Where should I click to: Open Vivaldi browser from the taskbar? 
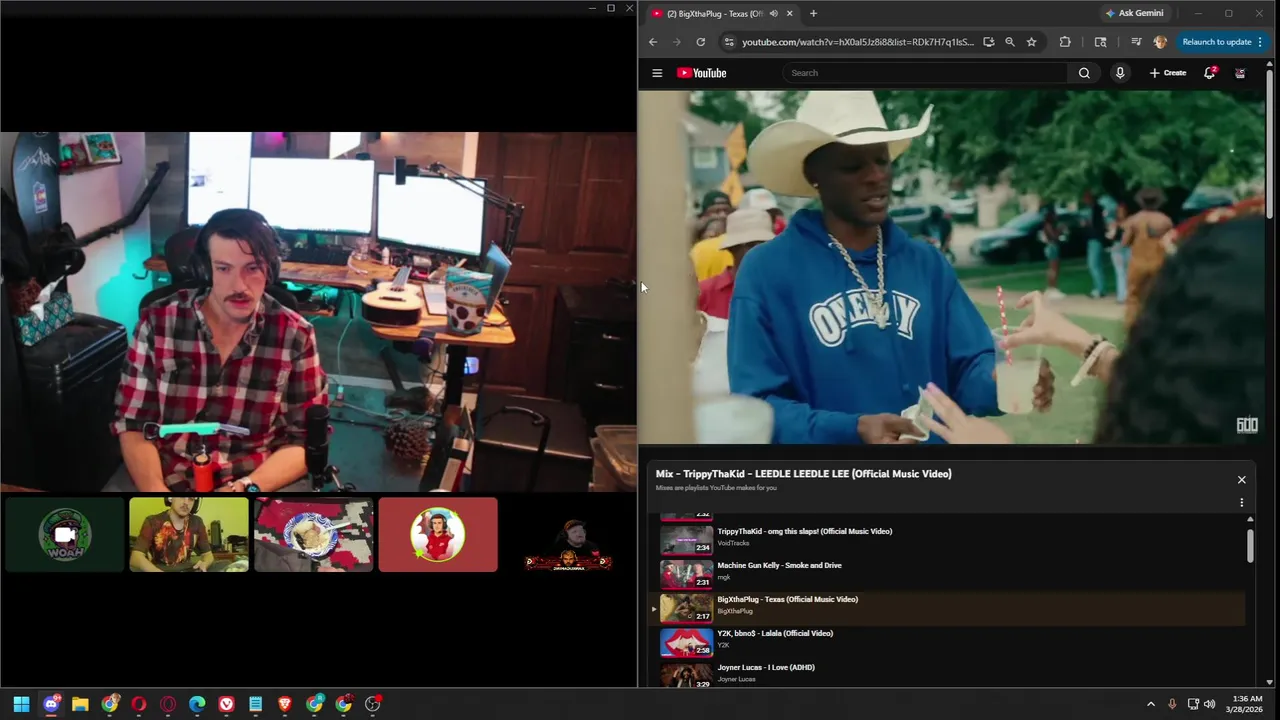tap(227, 704)
